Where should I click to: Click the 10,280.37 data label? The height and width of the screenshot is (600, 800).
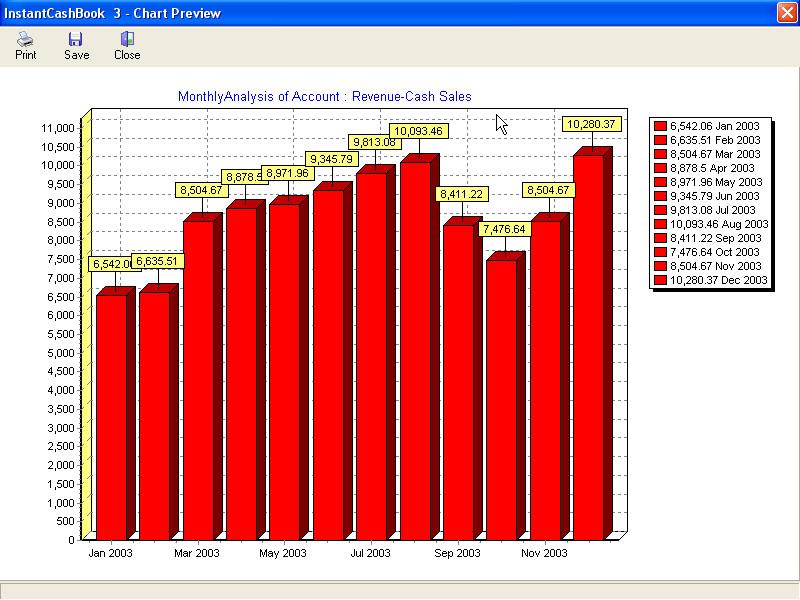(x=592, y=124)
